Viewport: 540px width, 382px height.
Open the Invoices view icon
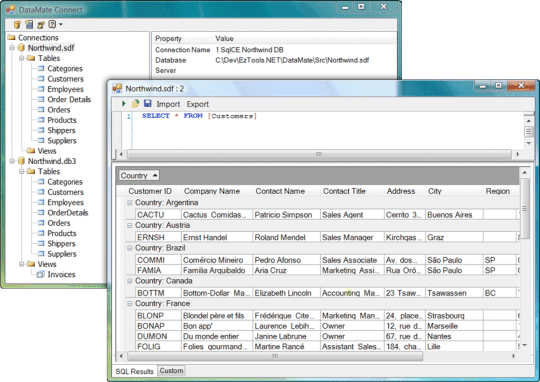click(41, 275)
